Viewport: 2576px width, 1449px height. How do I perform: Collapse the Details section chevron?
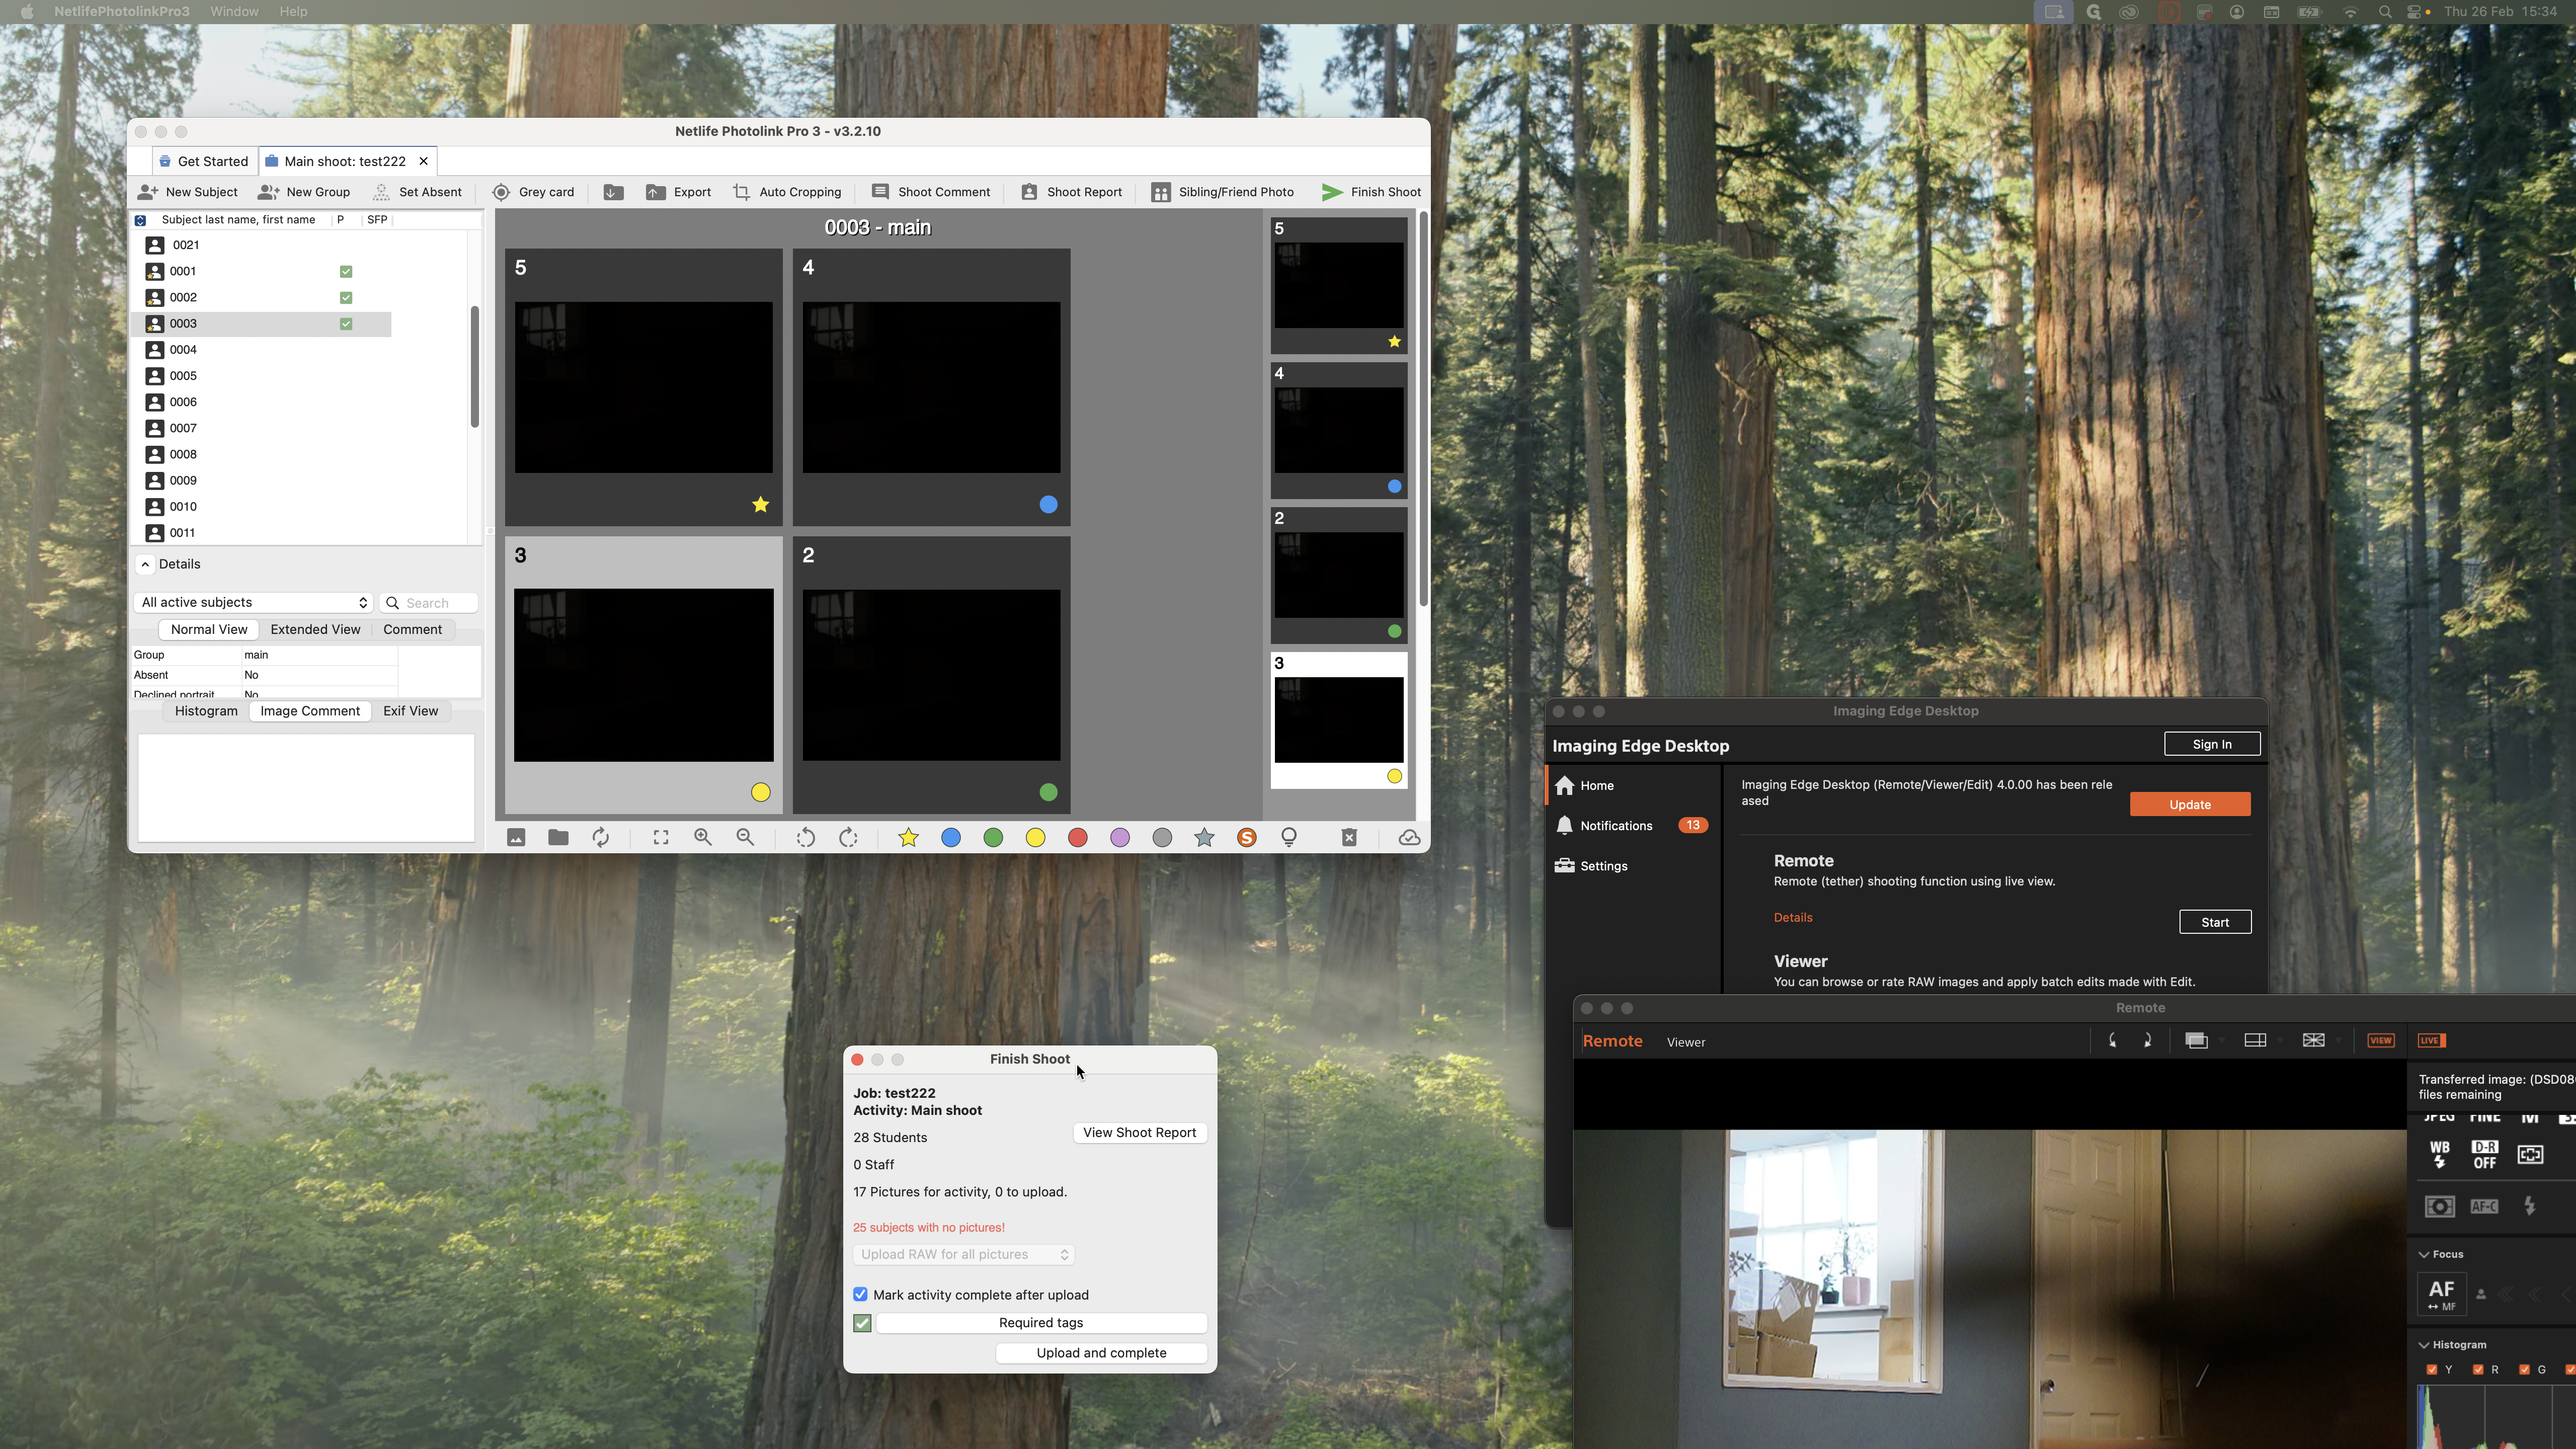click(145, 564)
